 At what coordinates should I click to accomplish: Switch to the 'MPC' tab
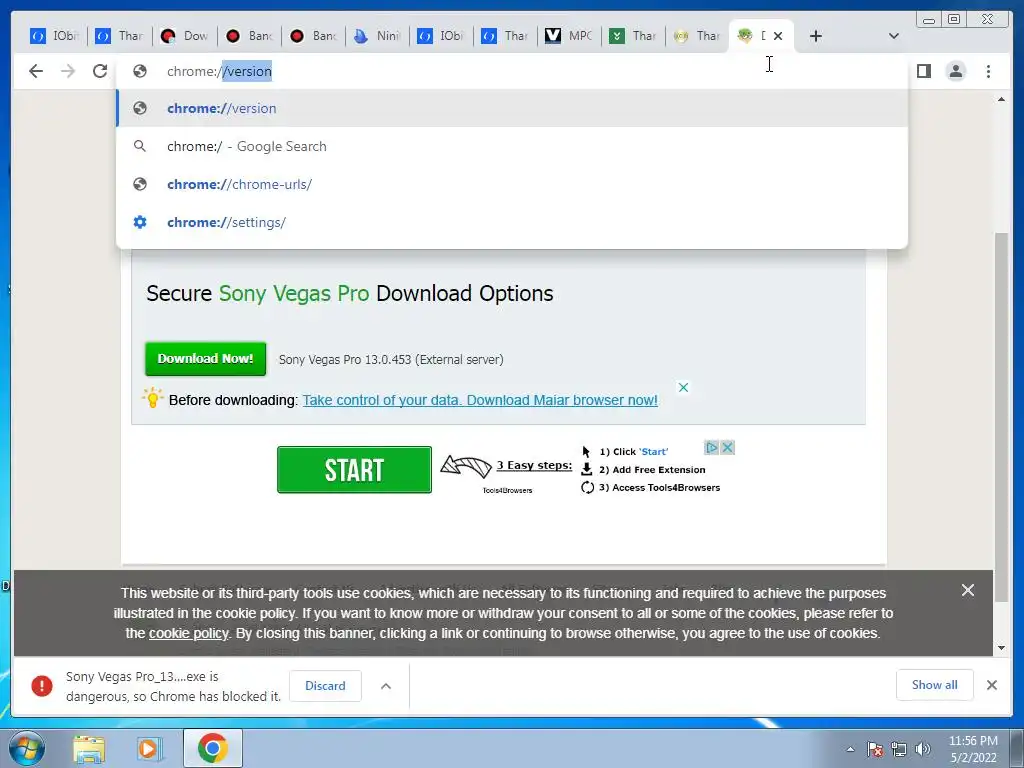[x=569, y=36]
